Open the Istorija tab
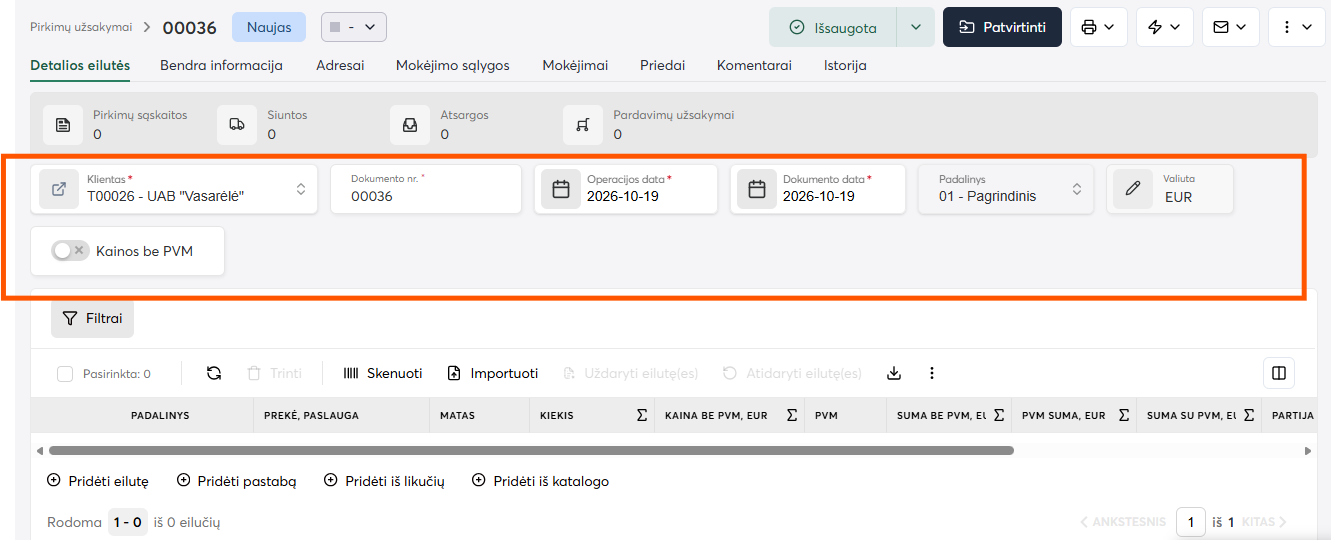 845,65
